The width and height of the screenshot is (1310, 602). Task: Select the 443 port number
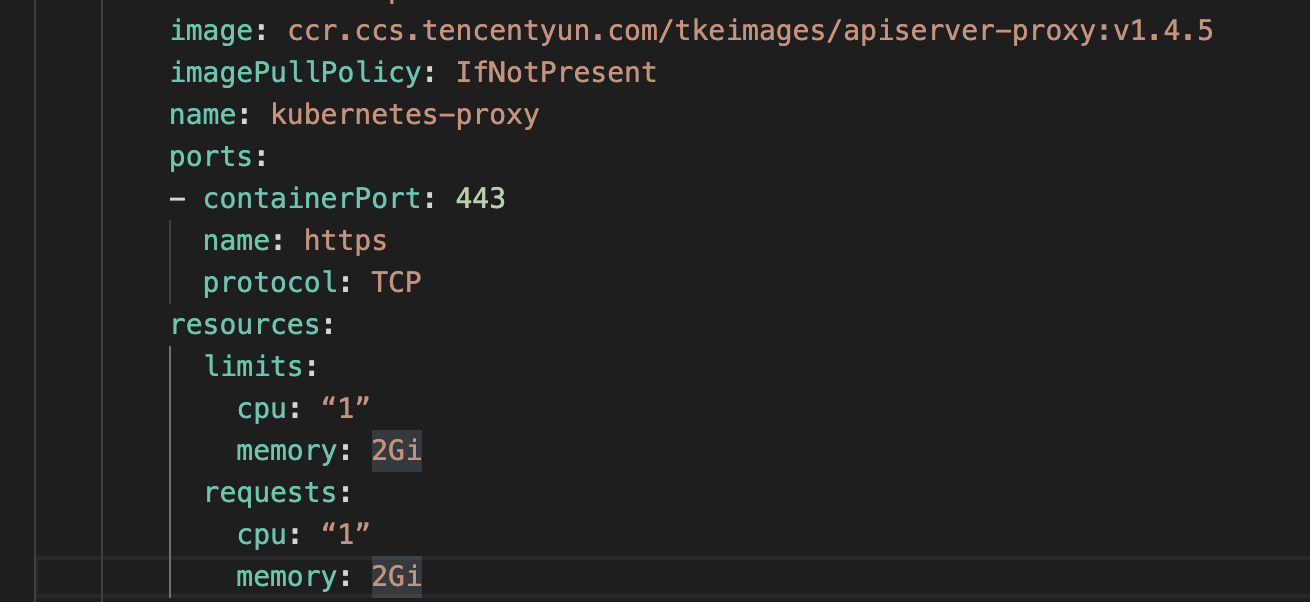pos(480,199)
